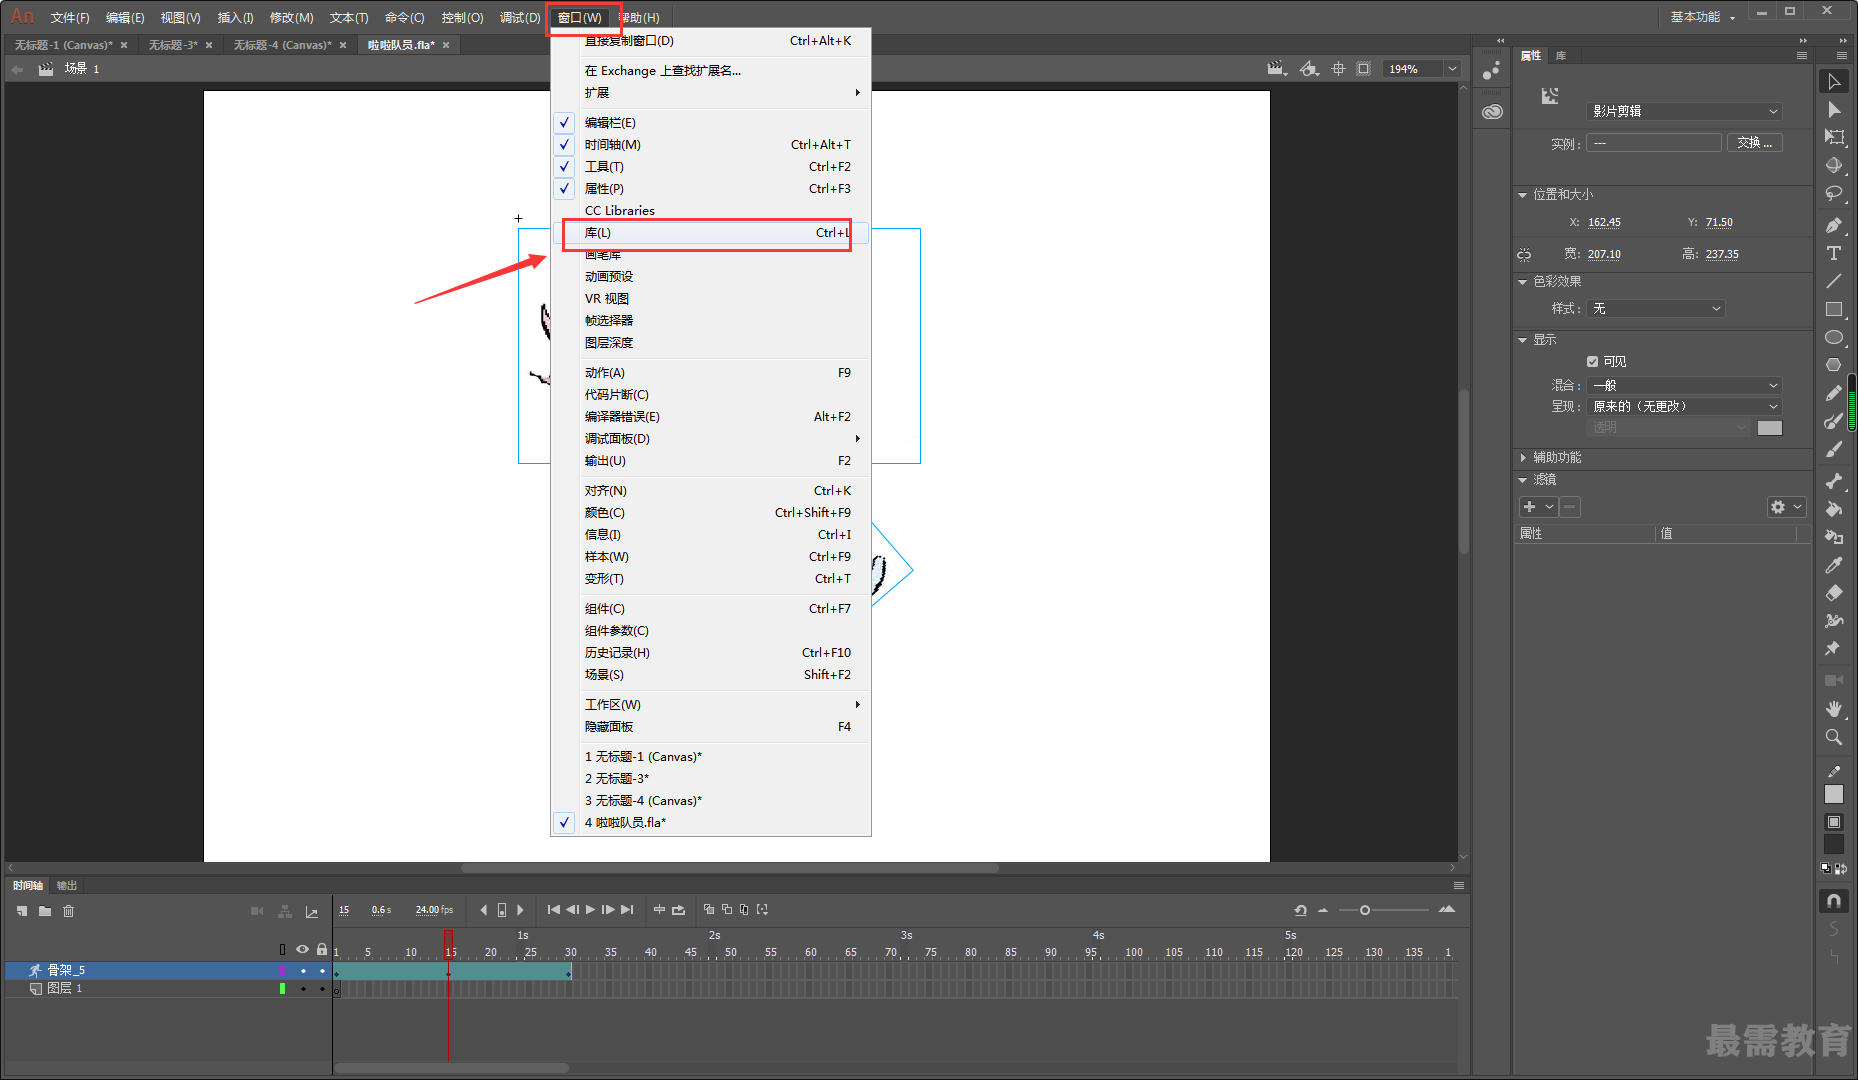Screen dimensions: 1858x1080
Task: Open the 样式 color effect dropdown
Action: tap(1656, 309)
